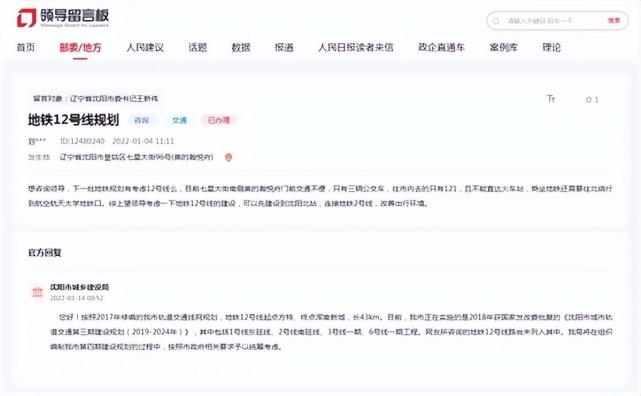Click the font size Tt icon
The height and width of the screenshot is (396, 641).
[x=551, y=98]
